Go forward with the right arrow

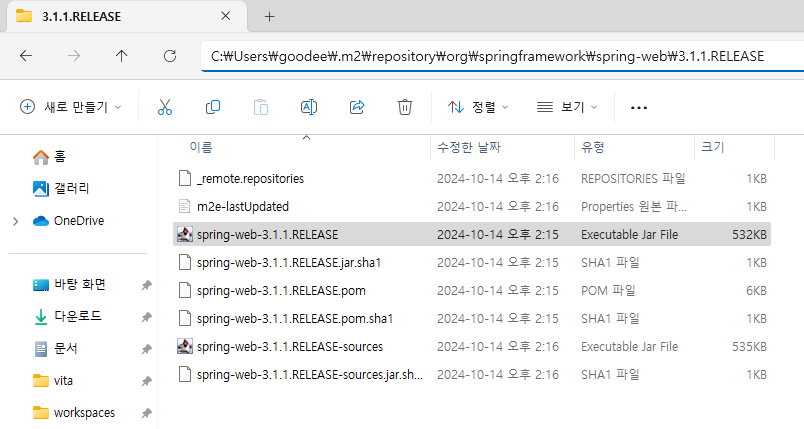(x=74, y=56)
